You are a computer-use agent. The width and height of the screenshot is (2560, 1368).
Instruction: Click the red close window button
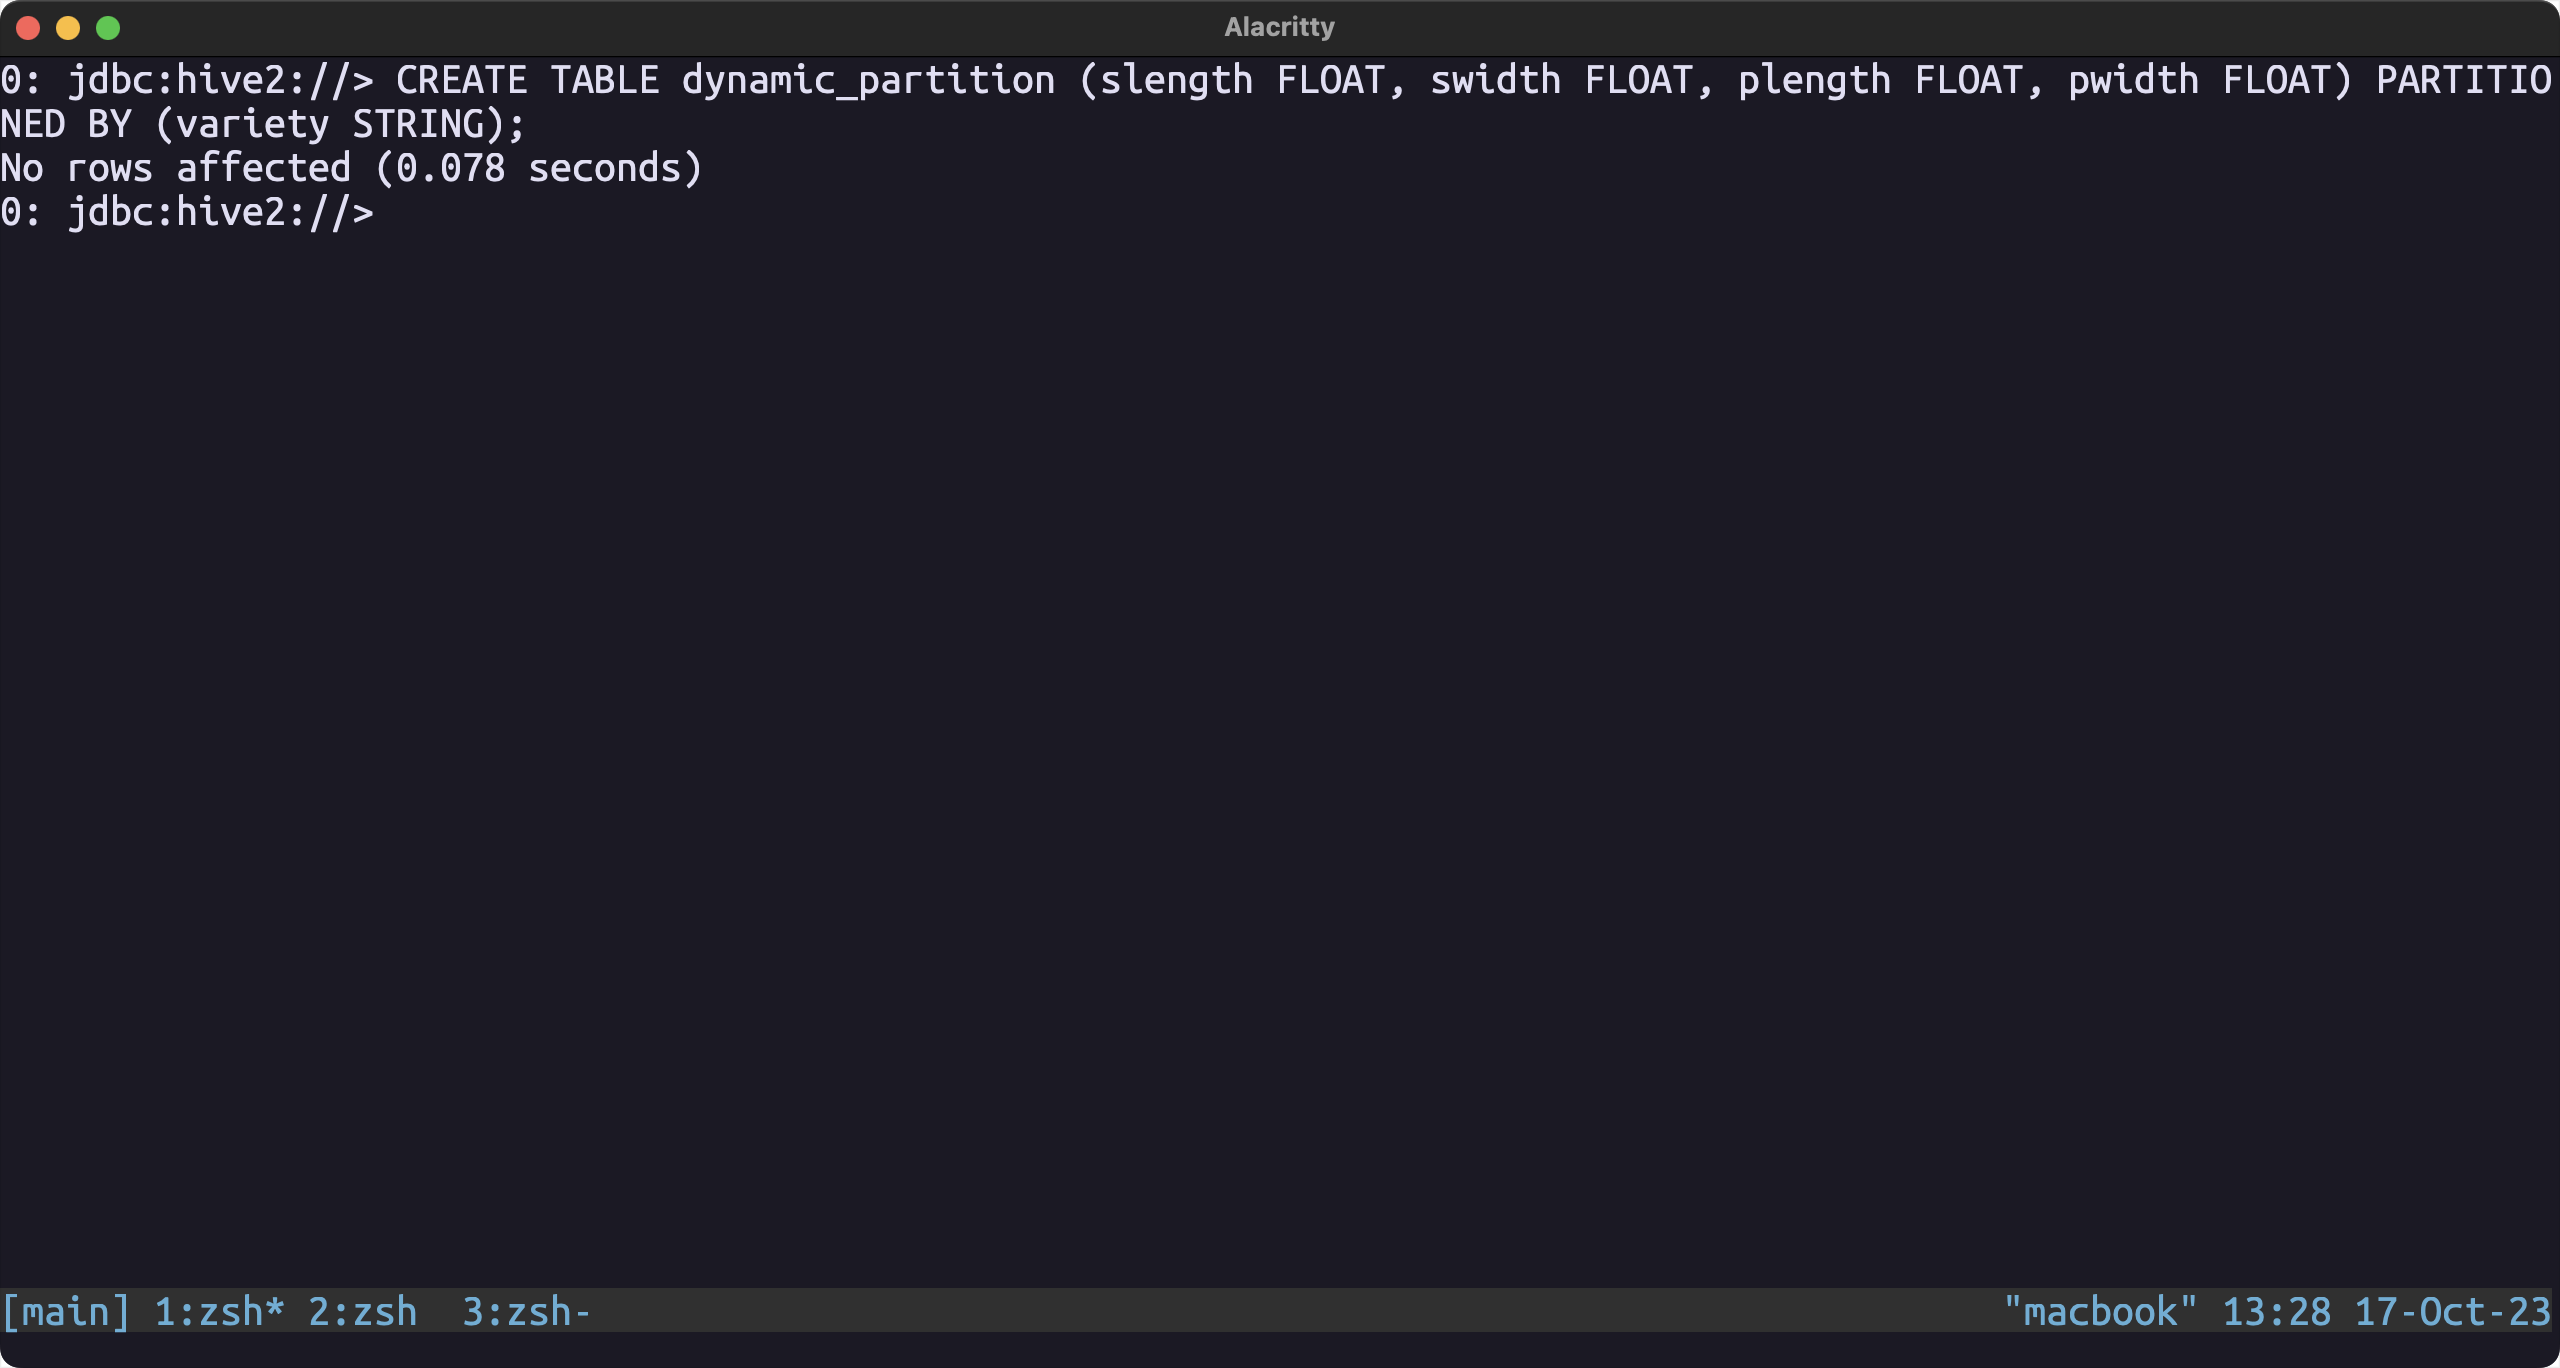(28, 28)
